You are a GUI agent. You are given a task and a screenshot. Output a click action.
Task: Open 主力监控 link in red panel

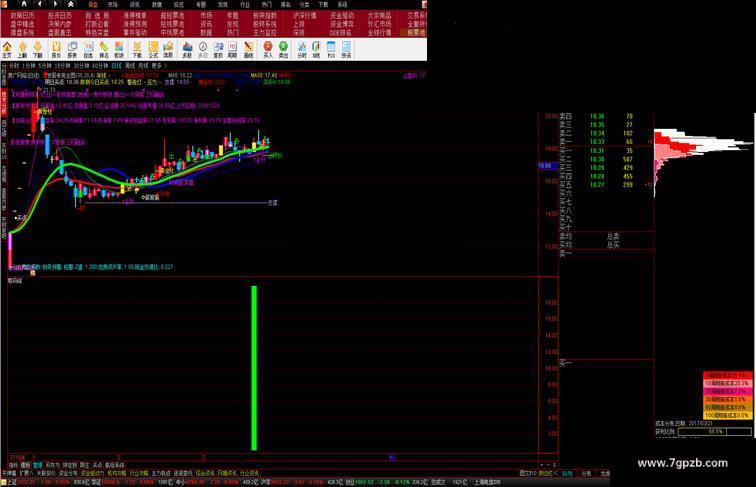(x=265, y=33)
